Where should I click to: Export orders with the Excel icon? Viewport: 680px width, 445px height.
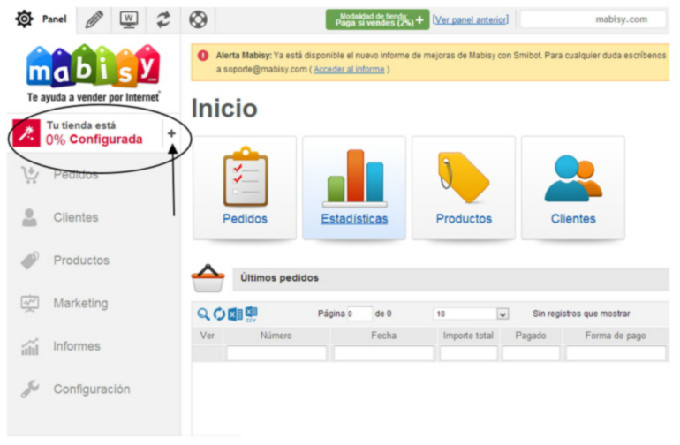[x=235, y=314]
